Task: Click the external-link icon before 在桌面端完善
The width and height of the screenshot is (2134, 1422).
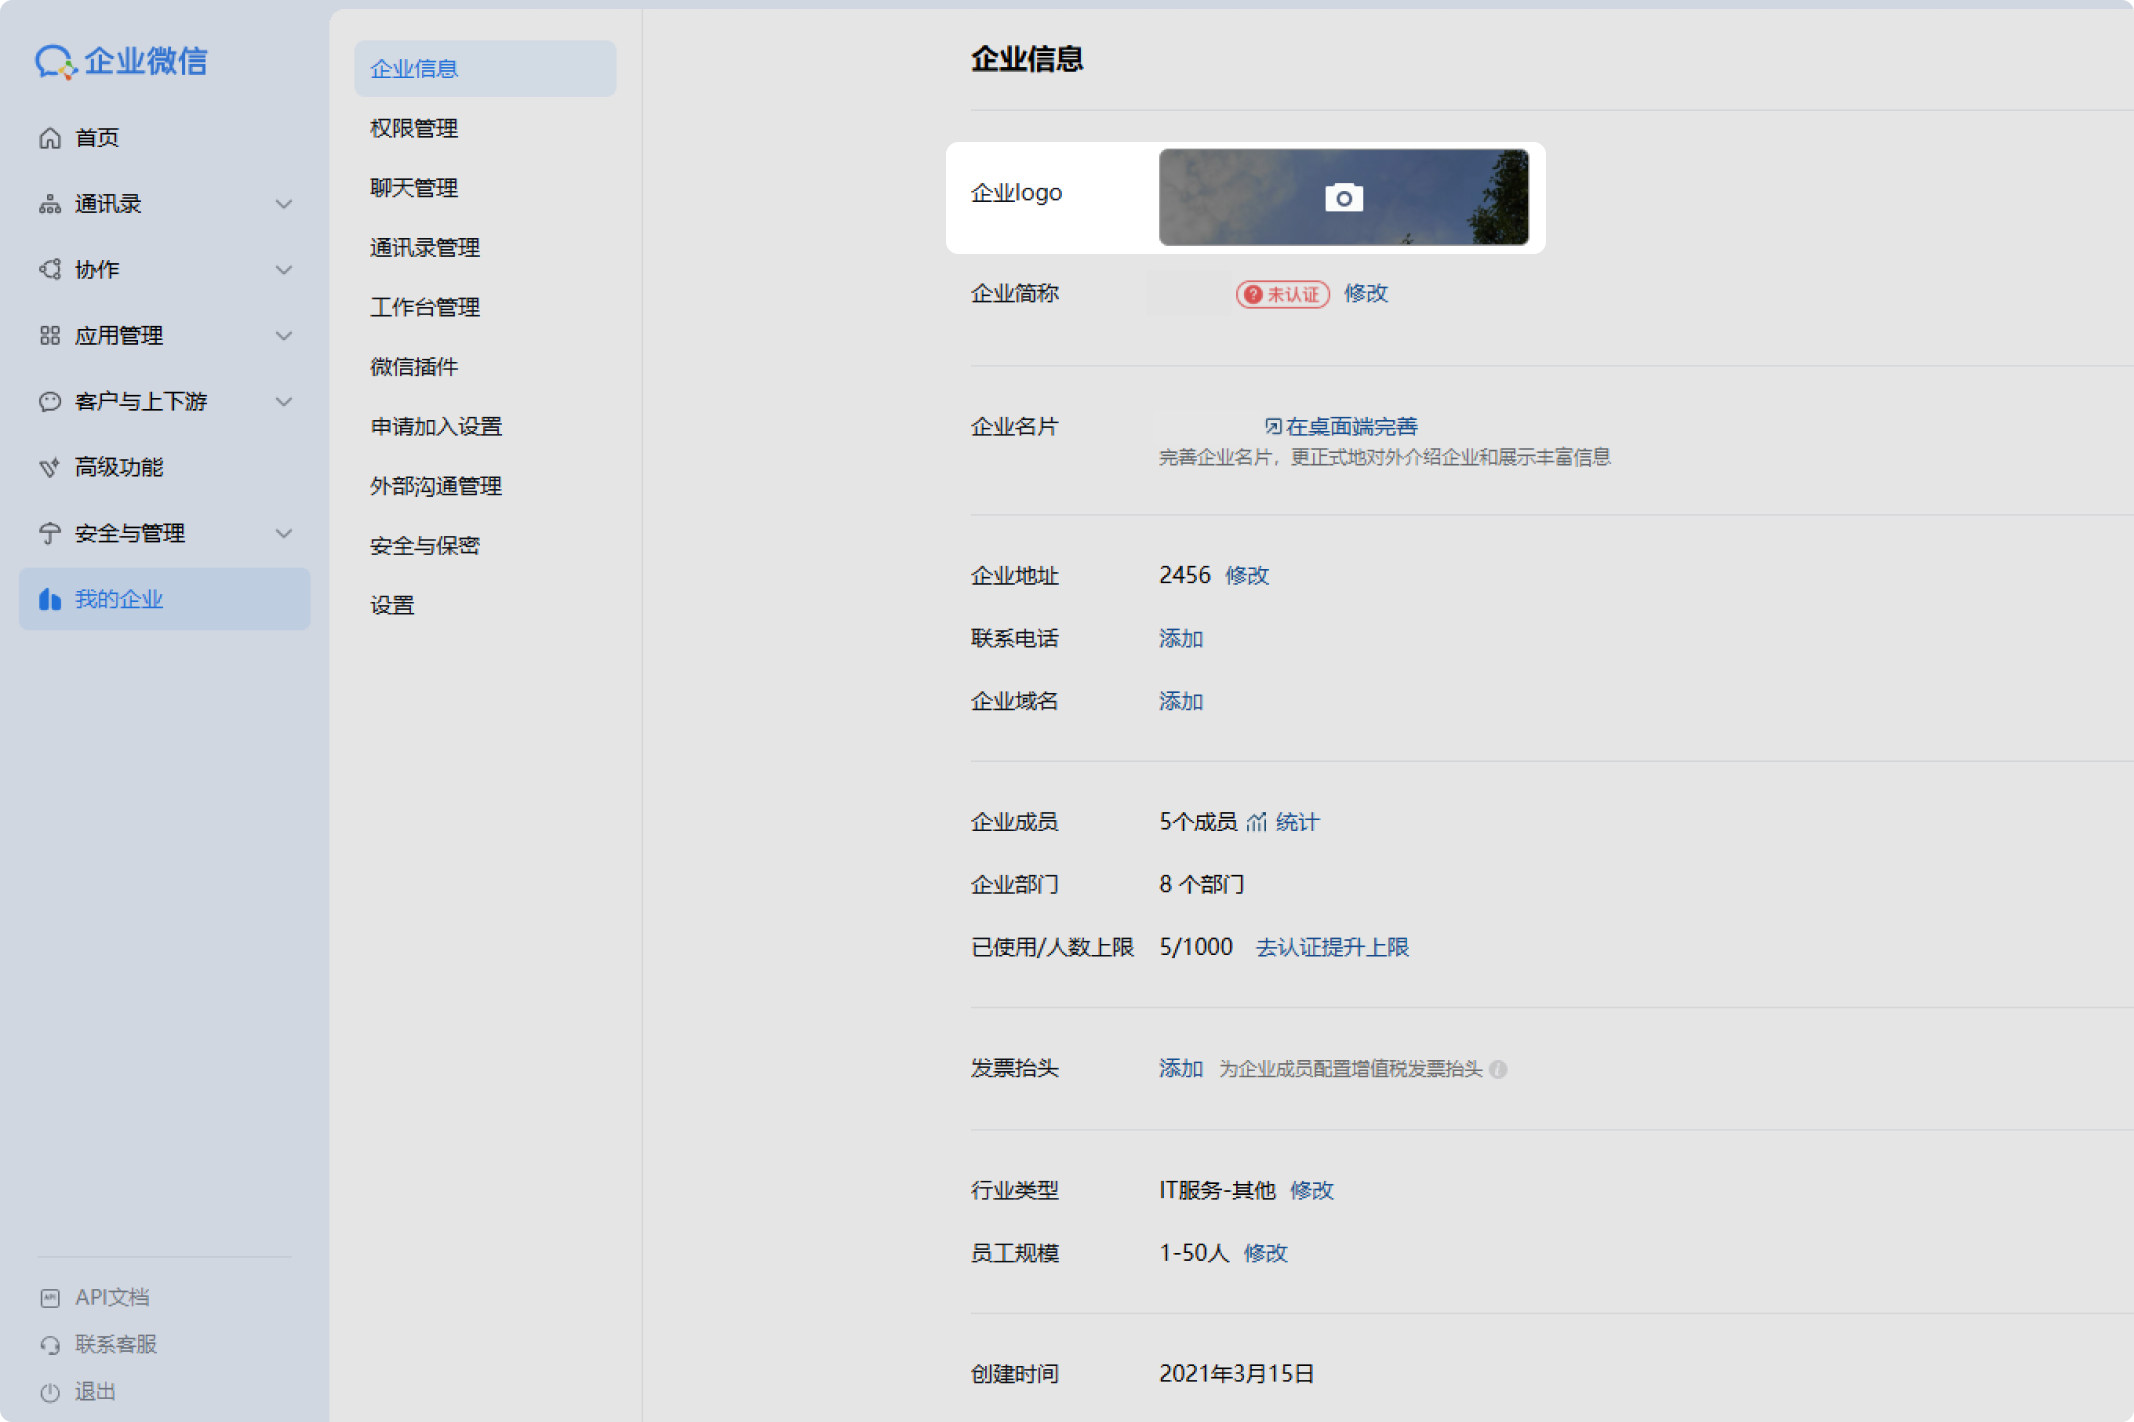Action: click(1273, 427)
